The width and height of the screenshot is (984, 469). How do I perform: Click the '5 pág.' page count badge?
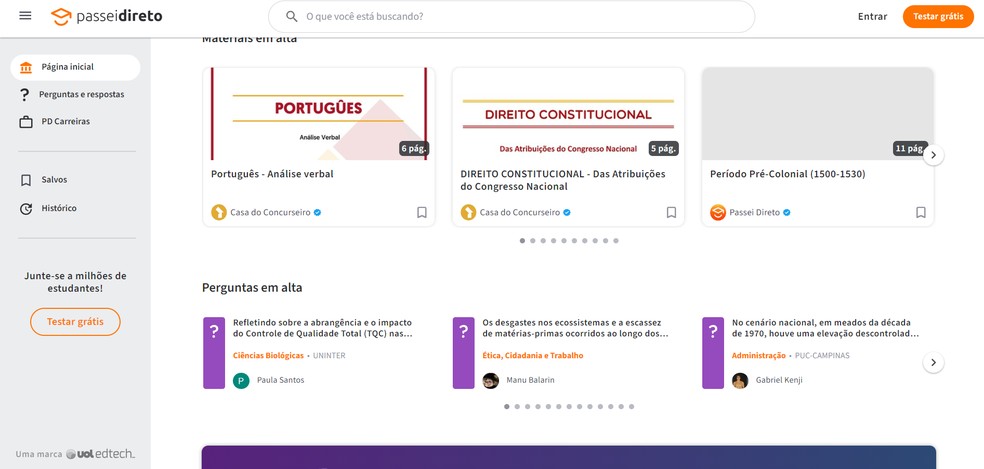[x=663, y=149]
